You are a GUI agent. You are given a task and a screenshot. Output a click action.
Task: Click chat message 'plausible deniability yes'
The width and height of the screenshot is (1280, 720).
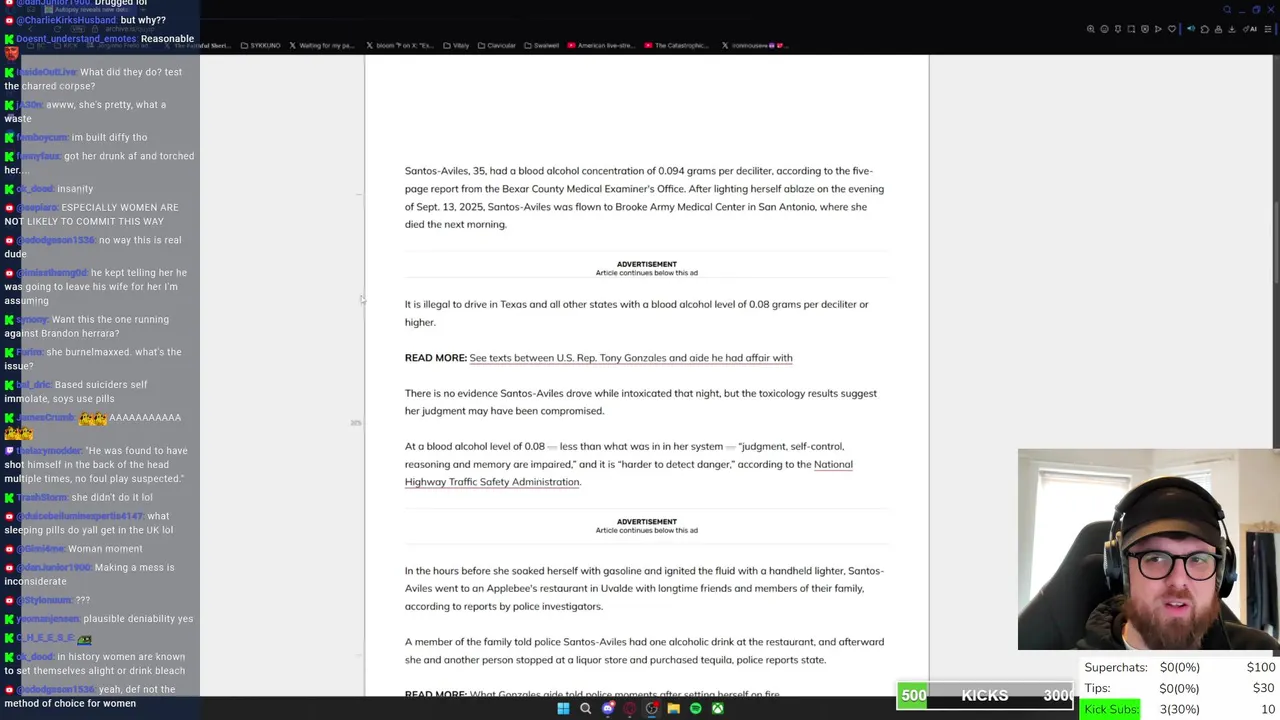tap(140, 619)
